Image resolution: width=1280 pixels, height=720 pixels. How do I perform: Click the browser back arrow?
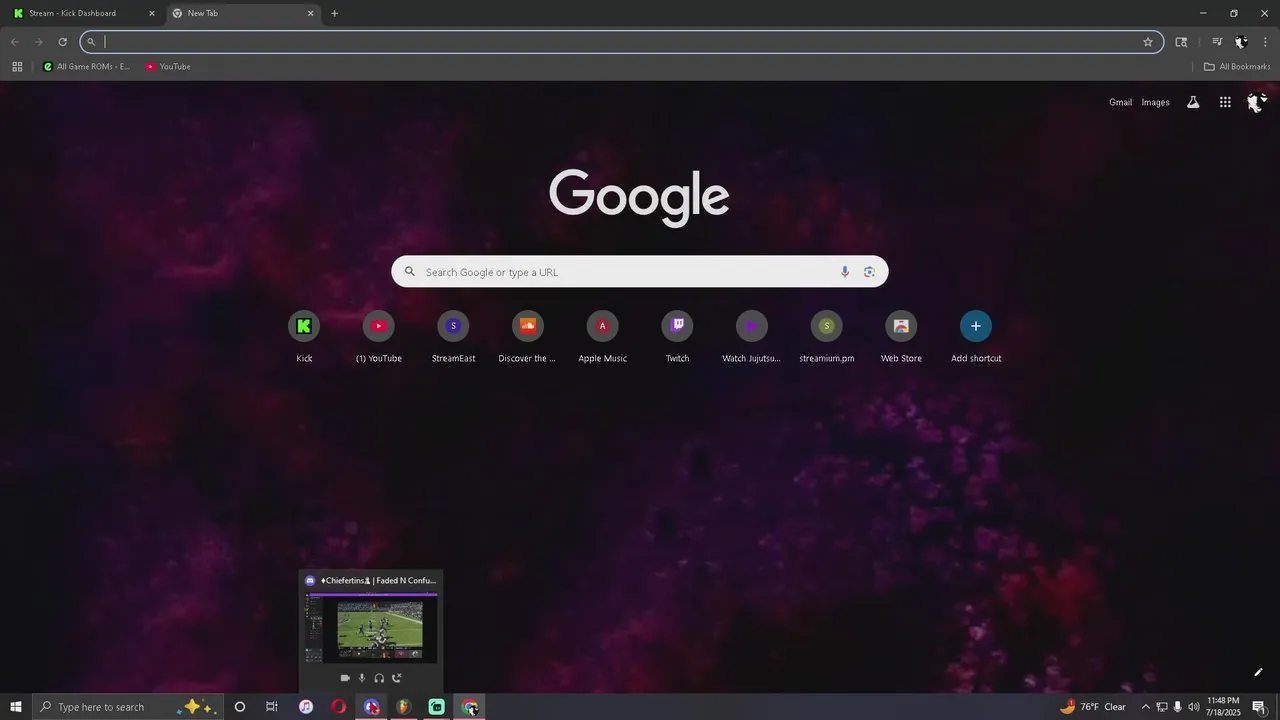pyautogui.click(x=14, y=42)
